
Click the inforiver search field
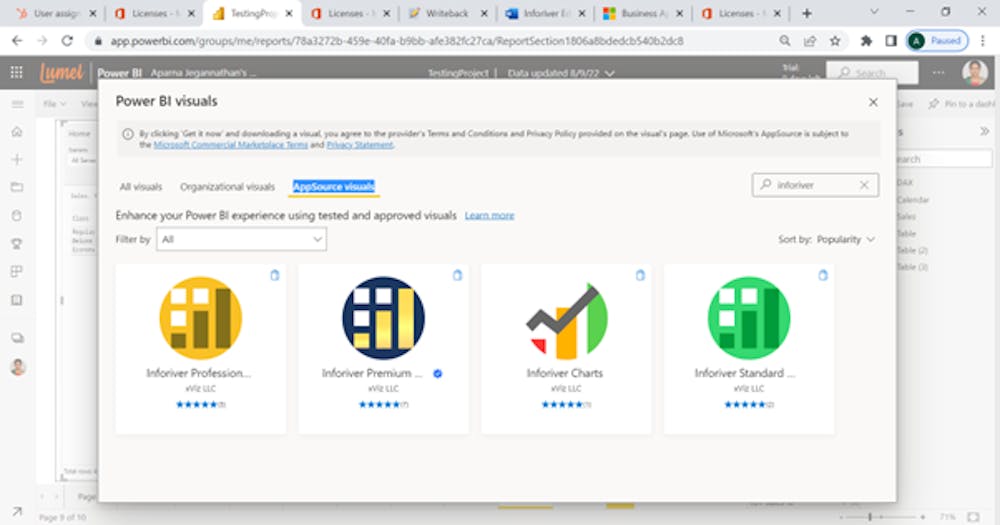coord(814,185)
